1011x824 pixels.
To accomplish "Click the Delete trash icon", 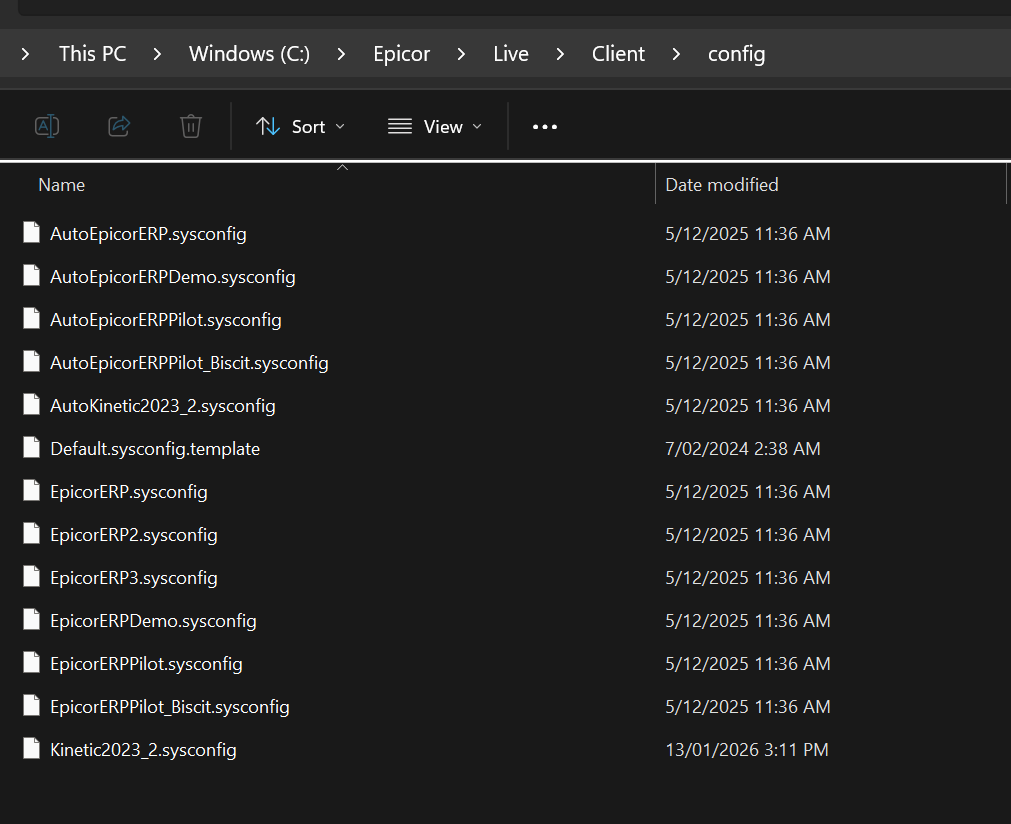I will pyautogui.click(x=191, y=126).
